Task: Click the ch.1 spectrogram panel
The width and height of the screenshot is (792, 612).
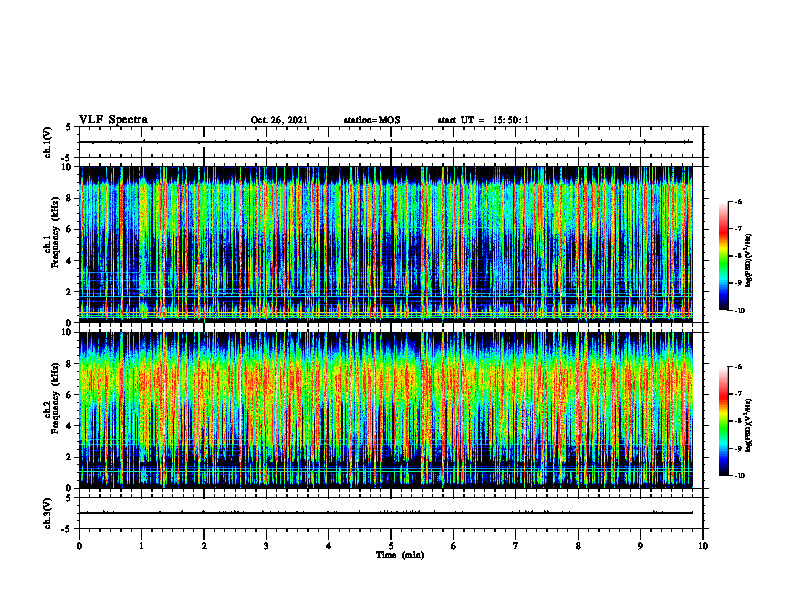Action: [x=386, y=244]
